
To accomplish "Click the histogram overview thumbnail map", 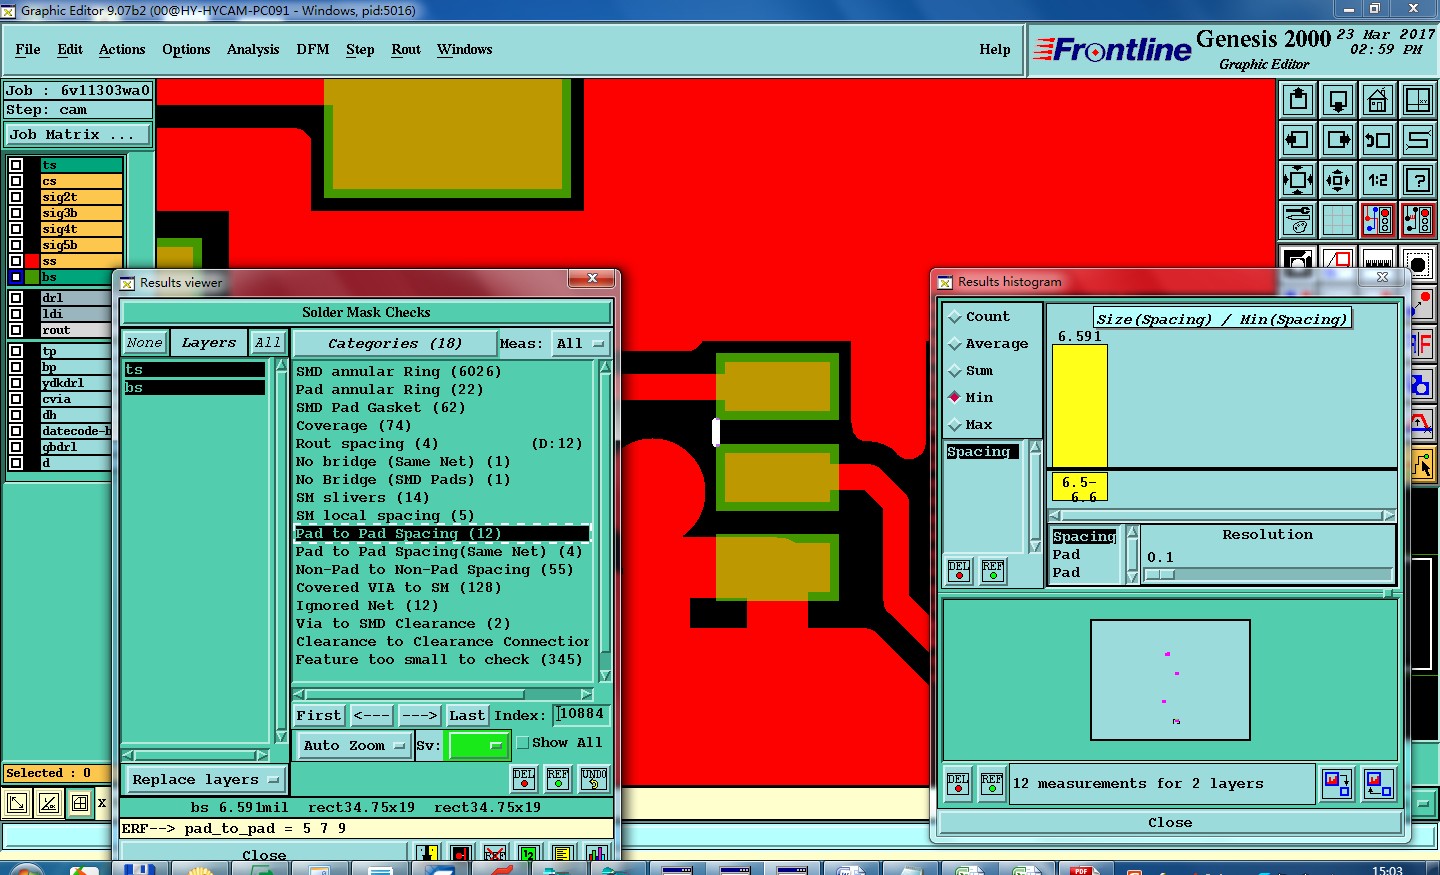I will coord(1170,680).
